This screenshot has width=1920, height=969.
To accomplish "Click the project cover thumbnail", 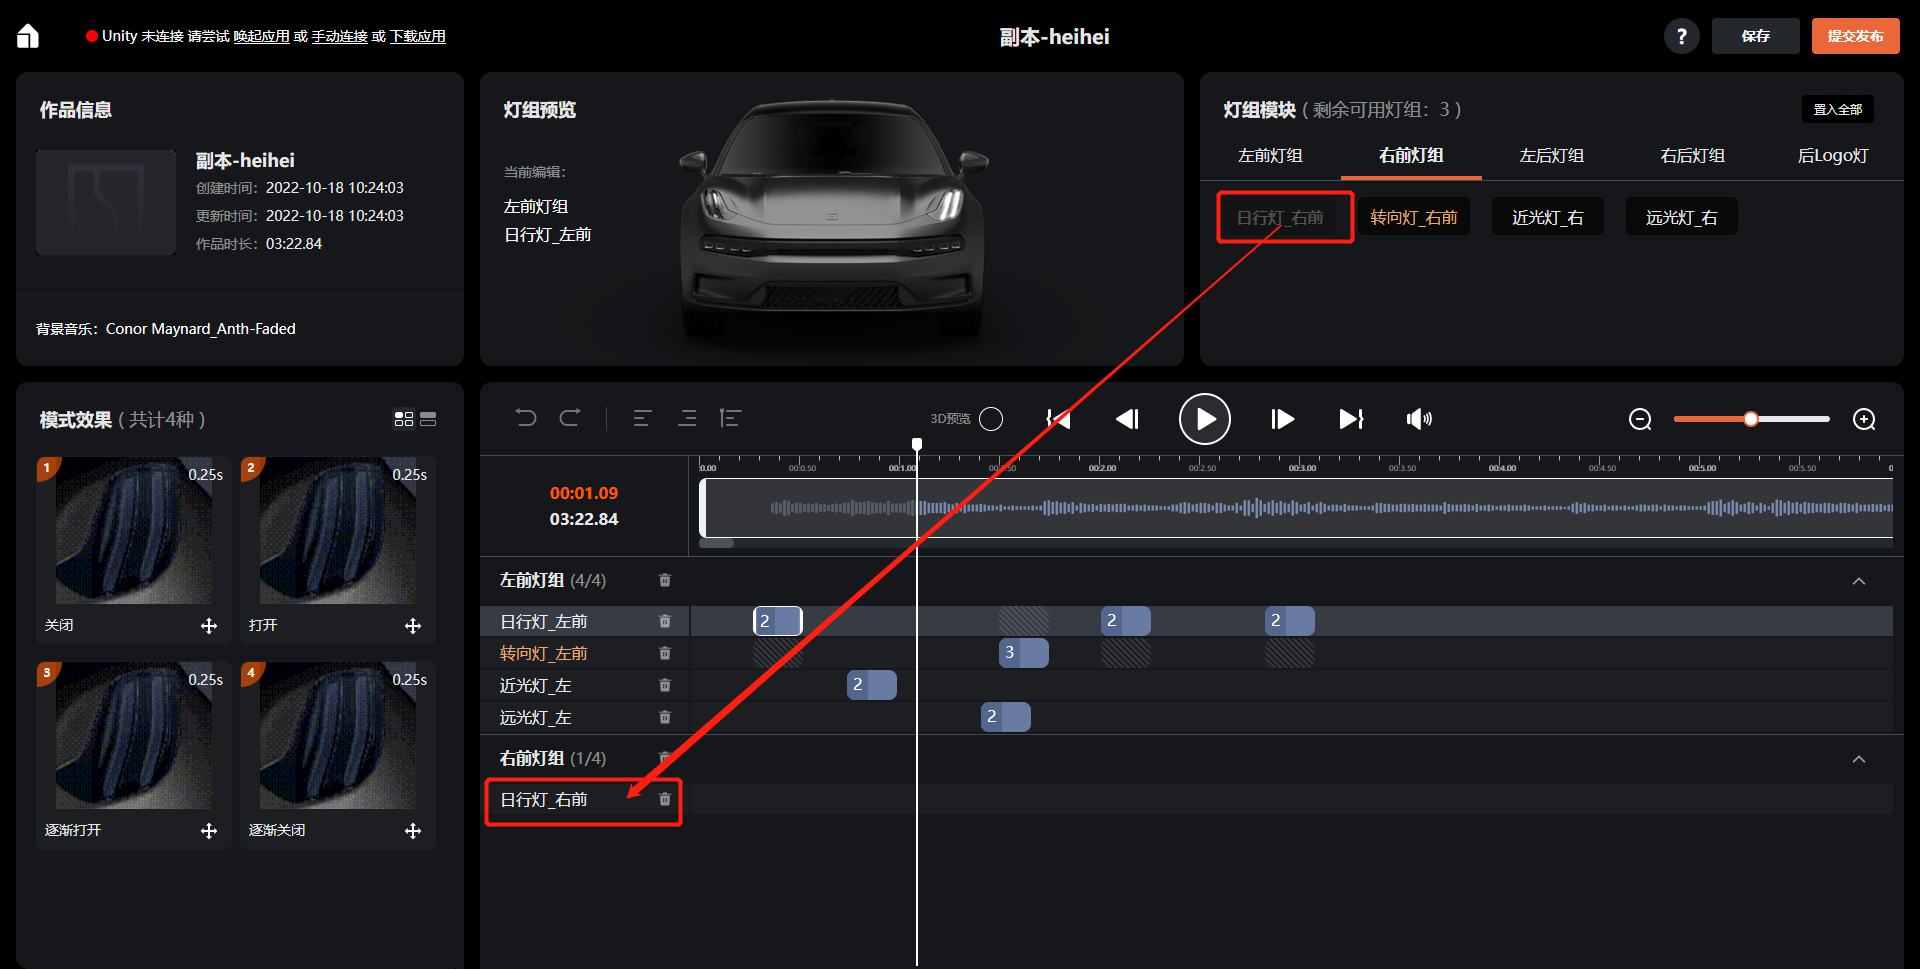I will [x=106, y=202].
